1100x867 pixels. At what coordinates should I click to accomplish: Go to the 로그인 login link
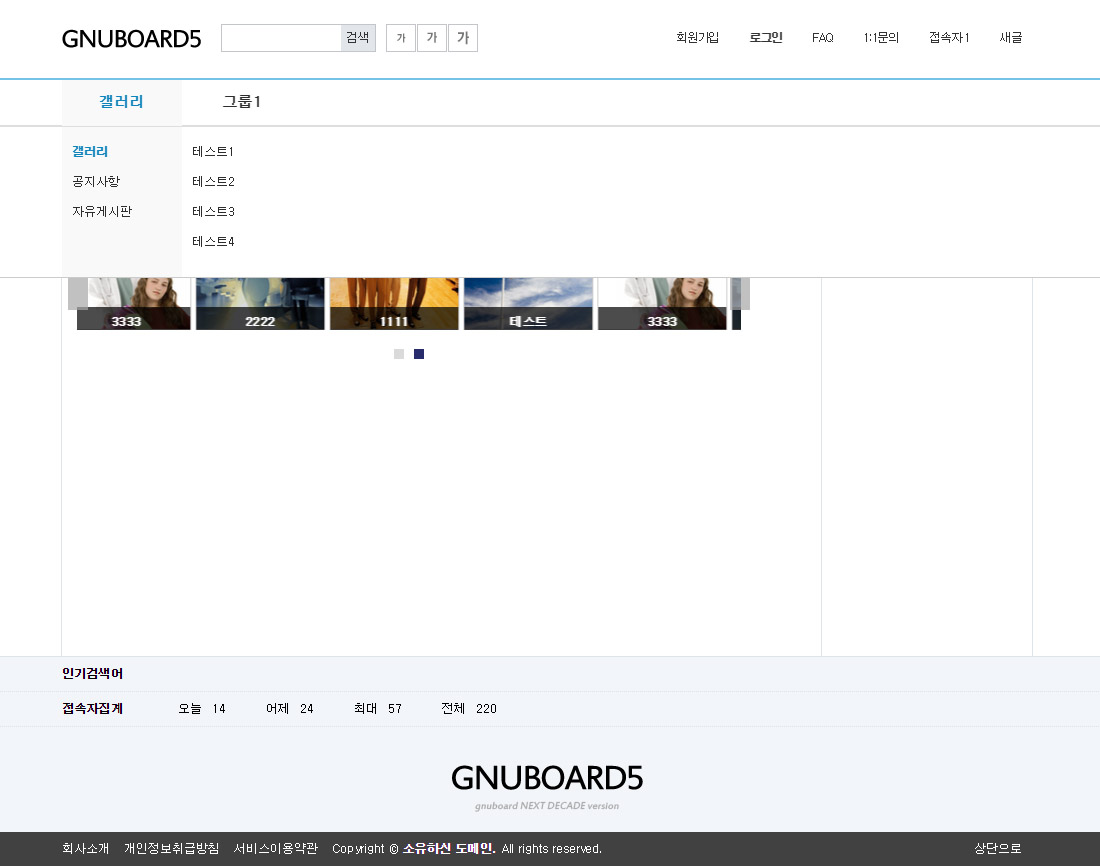tap(766, 38)
